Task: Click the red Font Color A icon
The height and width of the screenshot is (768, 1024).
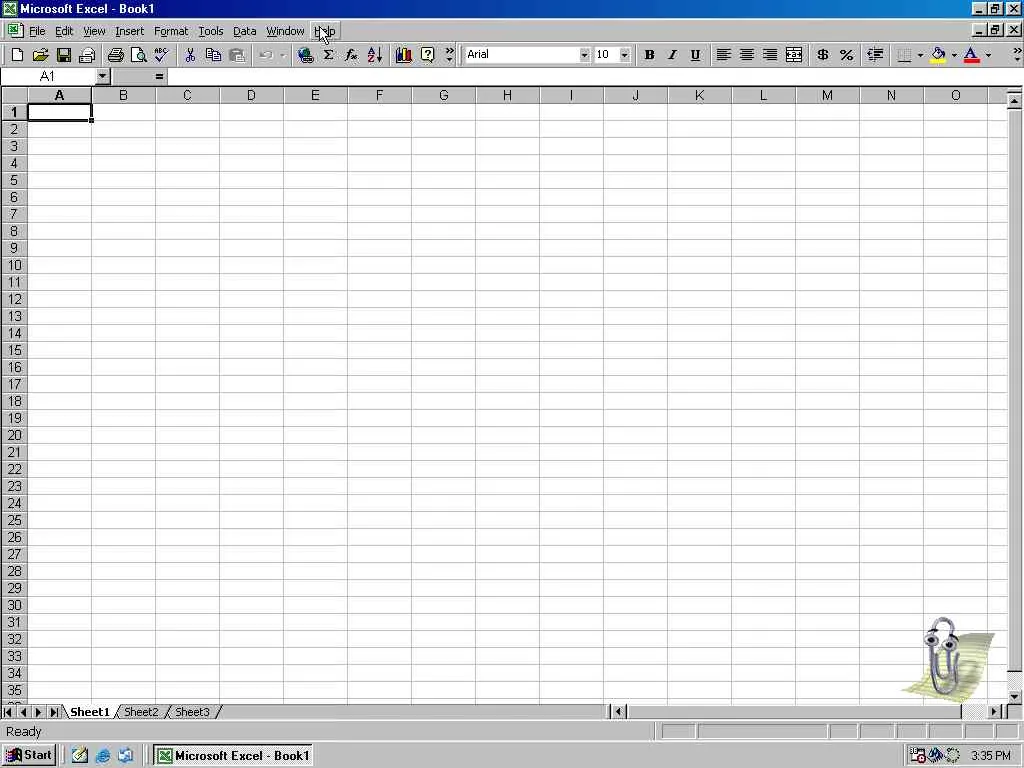Action: [x=972, y=55]
